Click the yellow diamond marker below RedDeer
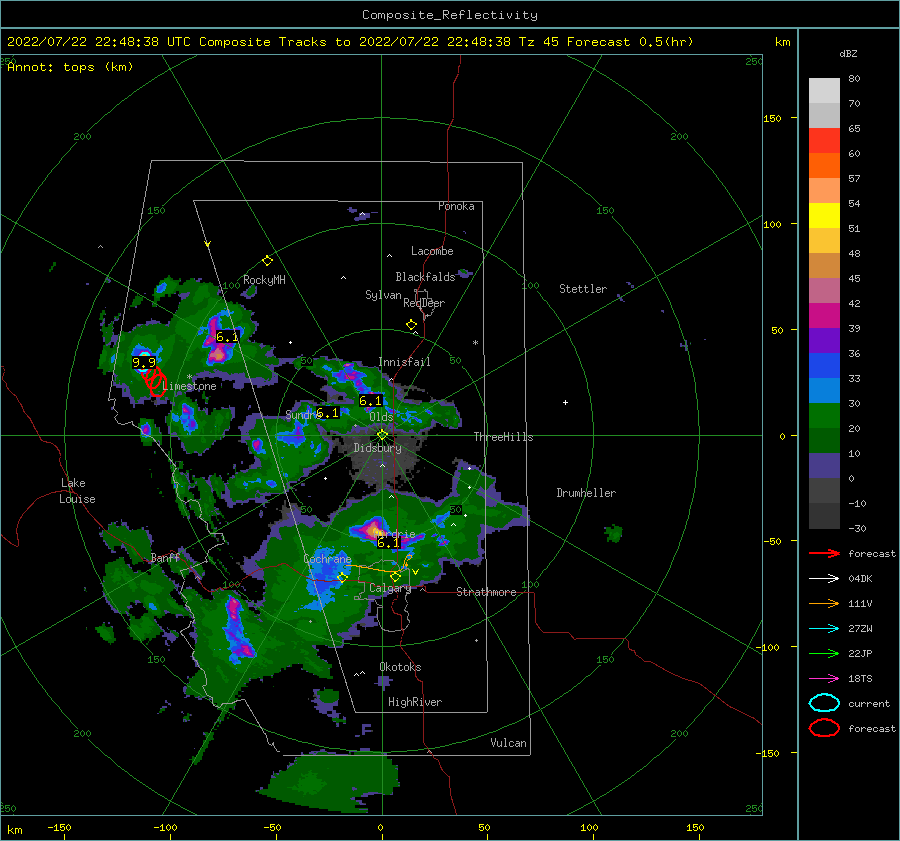 point(412,325)
